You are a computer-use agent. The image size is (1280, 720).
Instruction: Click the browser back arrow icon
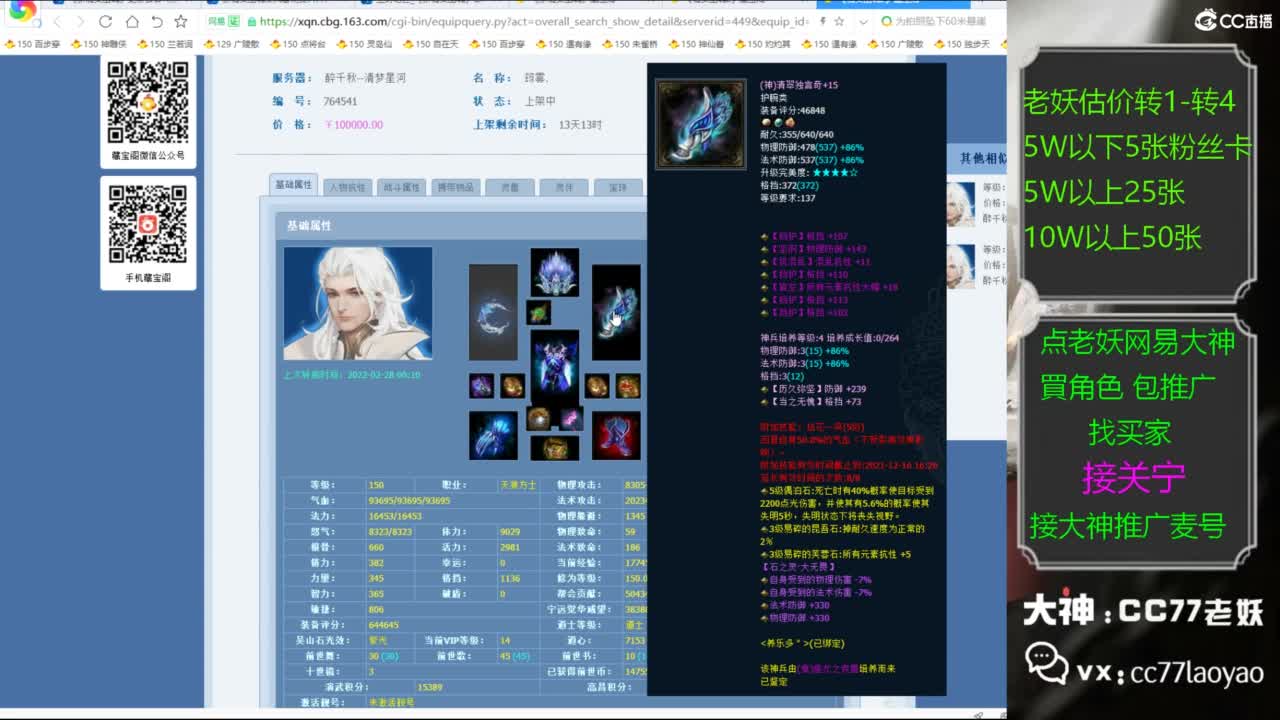[57, 22]
